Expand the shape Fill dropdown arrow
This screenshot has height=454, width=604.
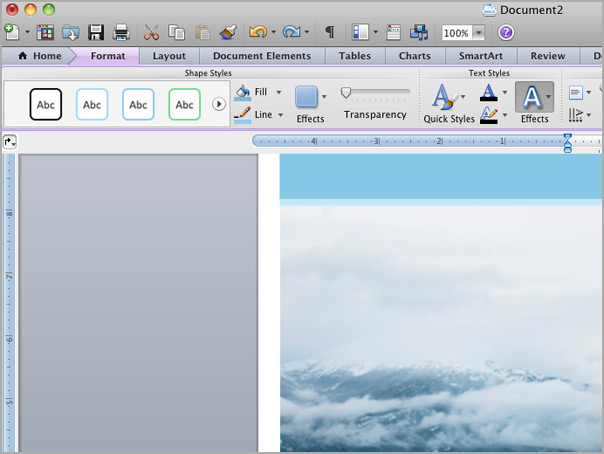pyautogui.click(x=278, y=92)
